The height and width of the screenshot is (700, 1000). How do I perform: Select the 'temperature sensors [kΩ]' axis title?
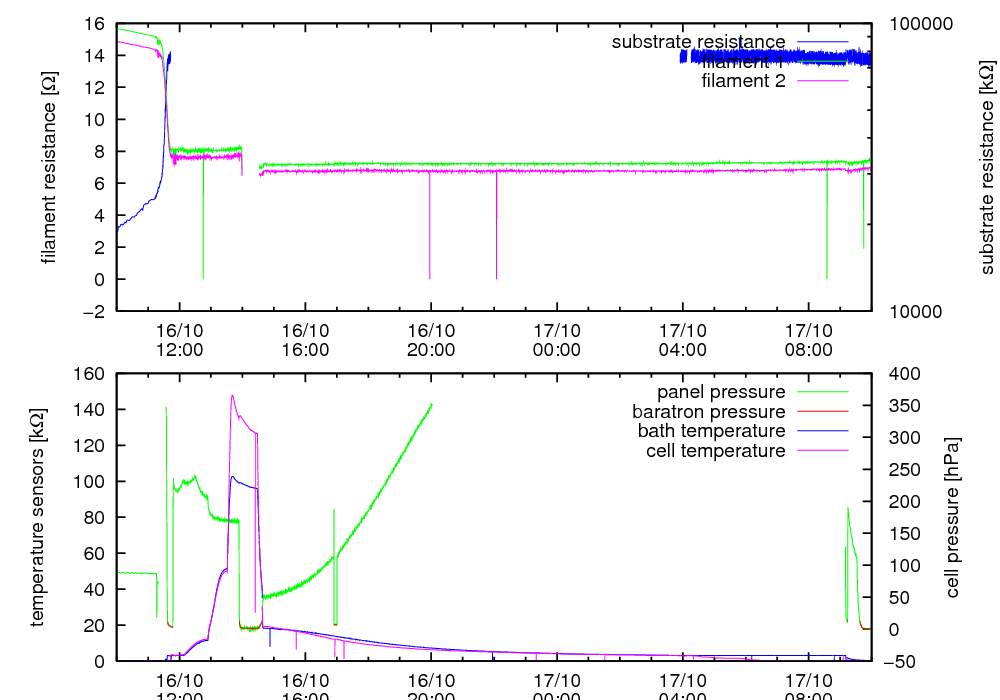tap(37, 517)
